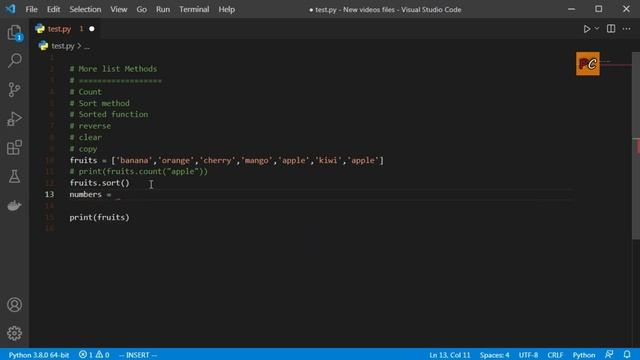
Task: Change line ending via CRLF
Action: click(555, 355)
